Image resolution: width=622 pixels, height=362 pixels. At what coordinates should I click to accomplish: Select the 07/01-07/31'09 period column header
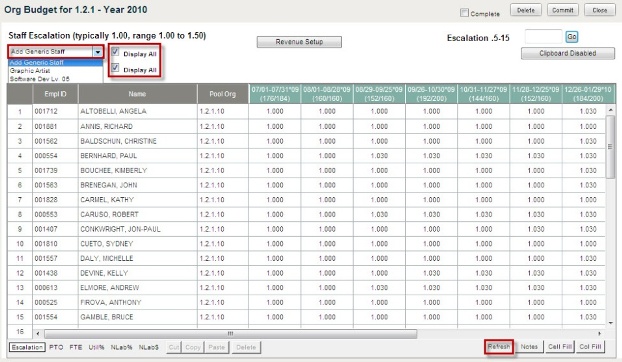pyautogui.click(x=275, y=94)
